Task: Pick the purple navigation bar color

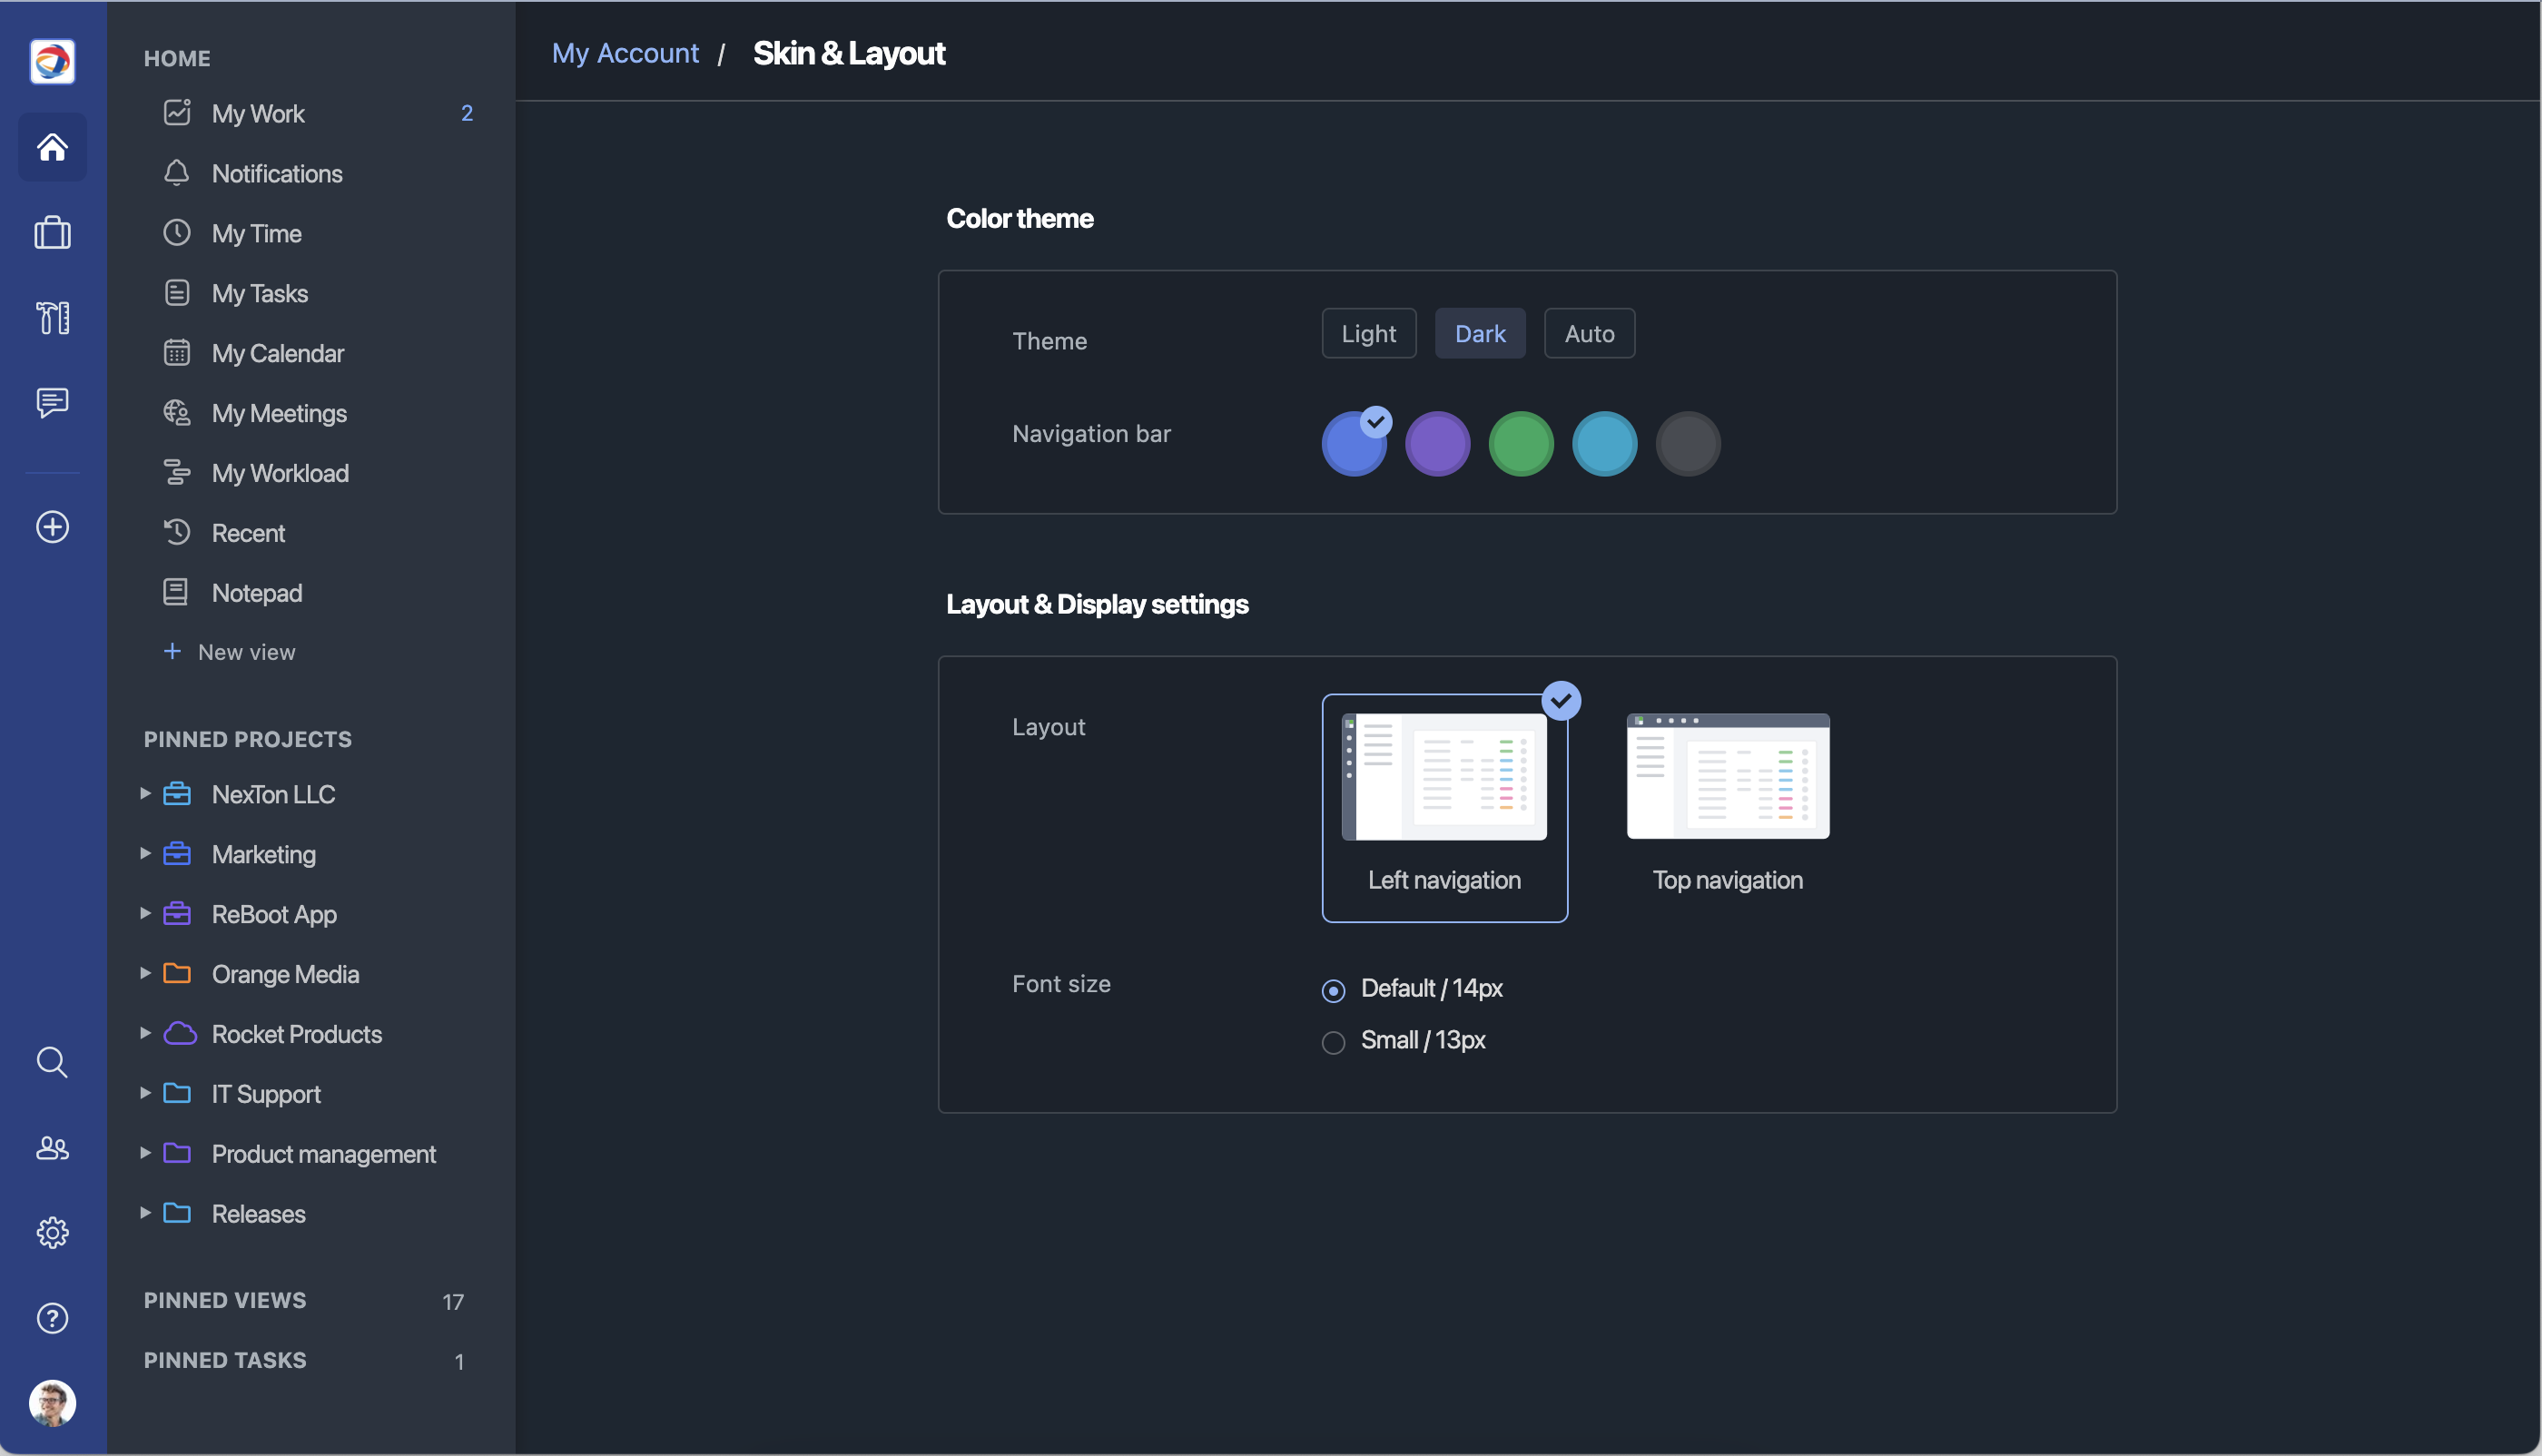Action: tap(1437, 443)
